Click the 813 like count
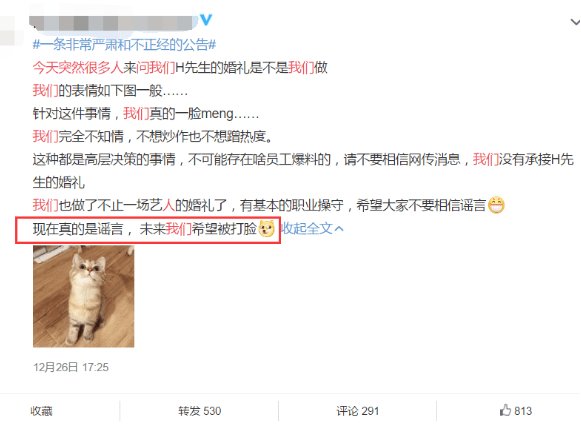Image resolution: width=581 pixels, height=437 pixels. click(x=523, y=411)
